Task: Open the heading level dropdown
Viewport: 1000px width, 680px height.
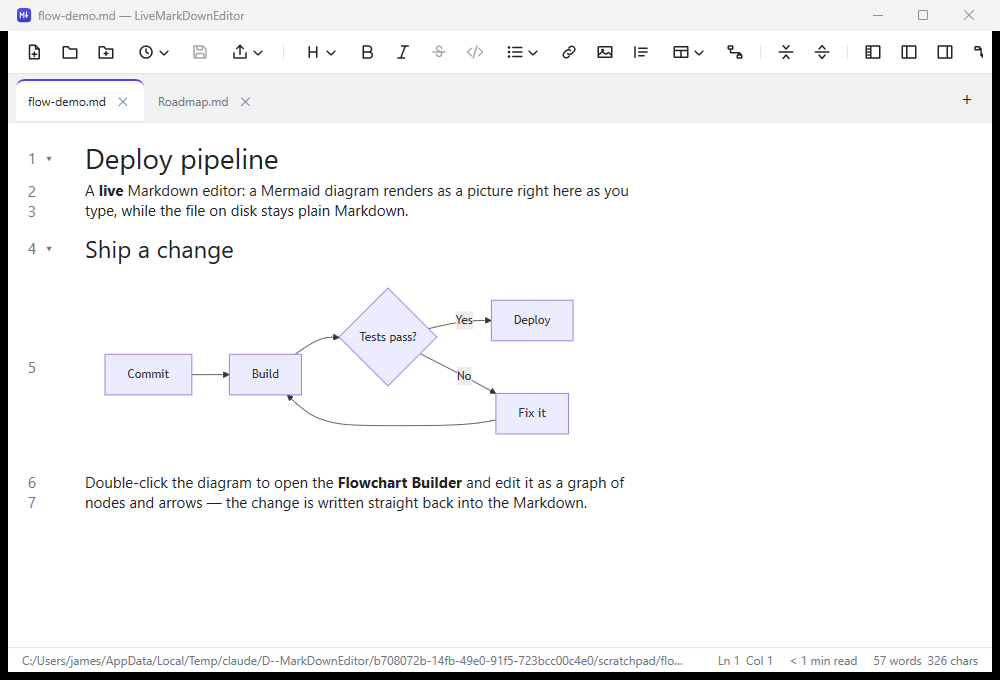Action: [x=321, y=52]
